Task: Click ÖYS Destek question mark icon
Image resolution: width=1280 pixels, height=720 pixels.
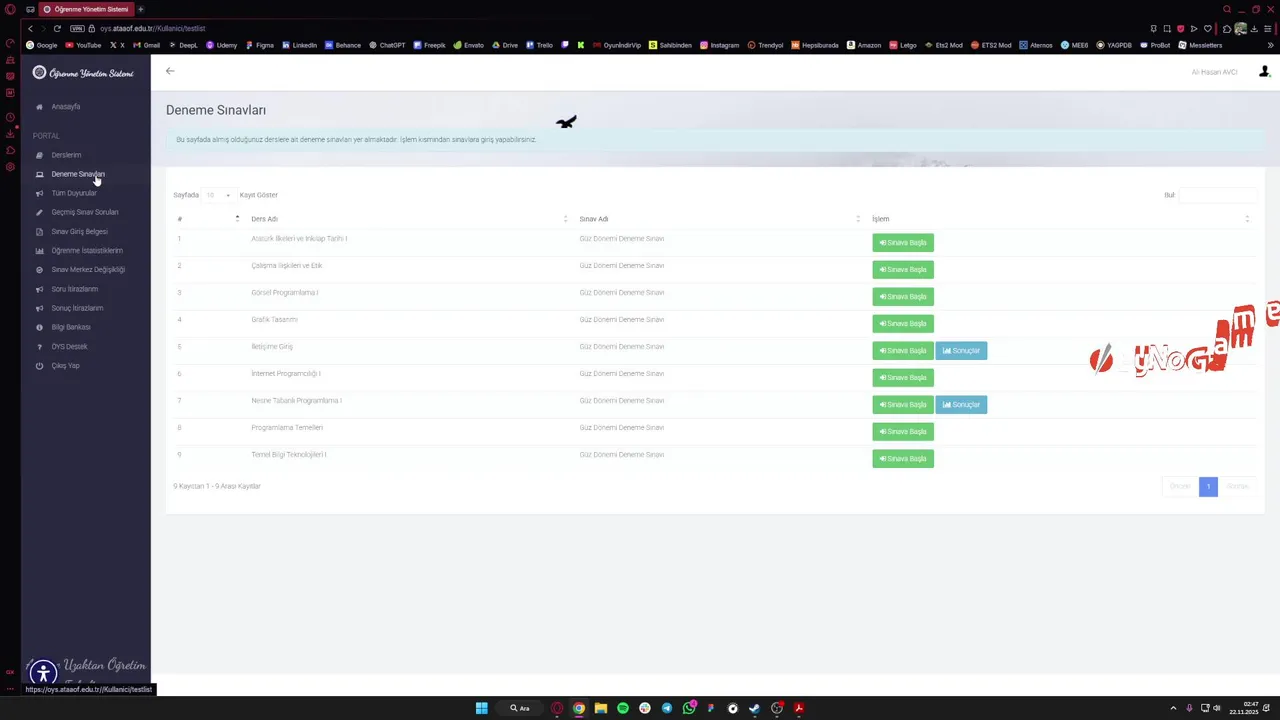Action: click(39, 347)
